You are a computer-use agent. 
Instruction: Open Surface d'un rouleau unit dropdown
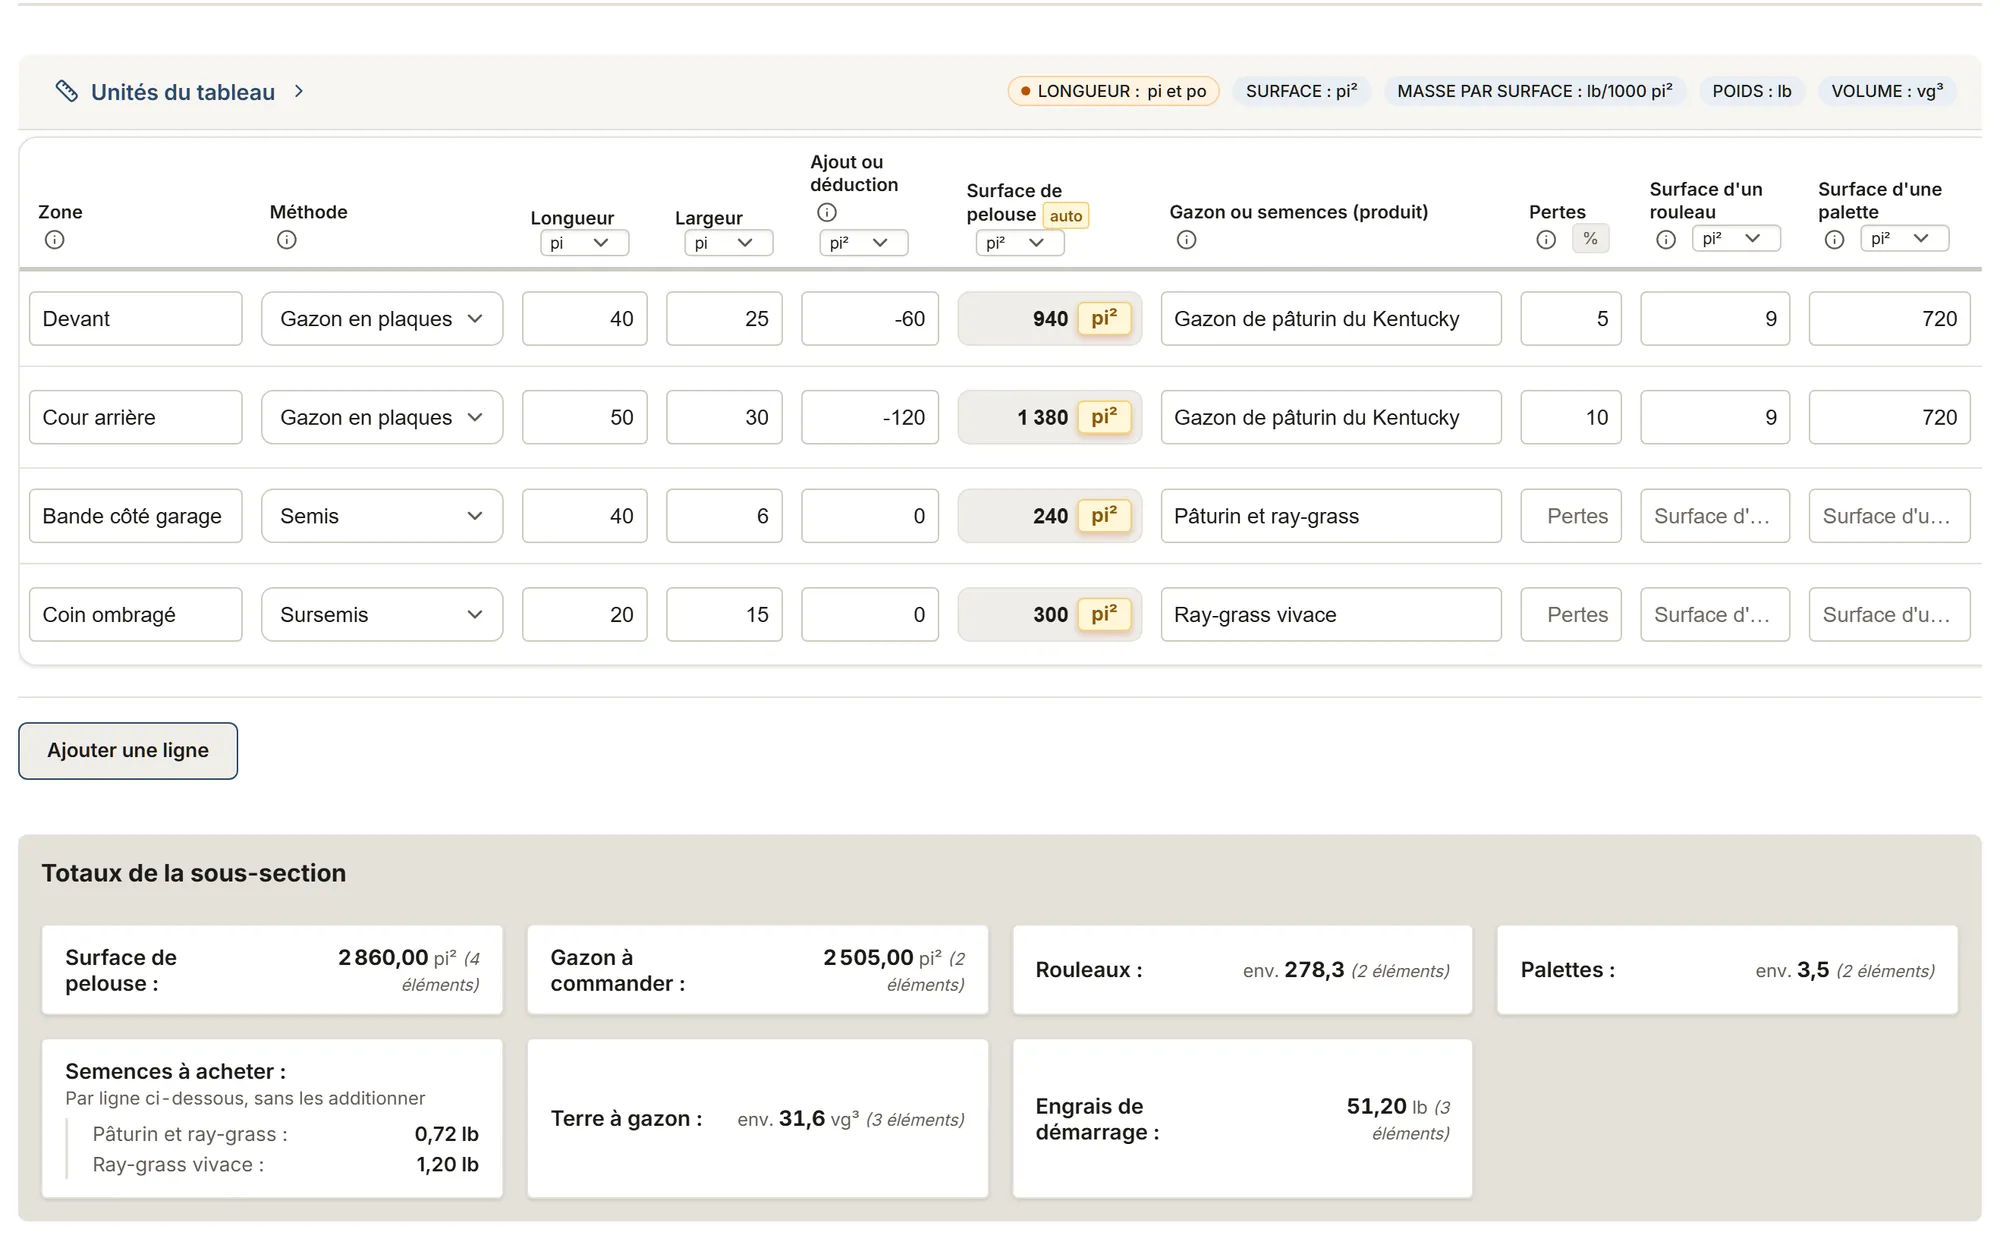1735,238
